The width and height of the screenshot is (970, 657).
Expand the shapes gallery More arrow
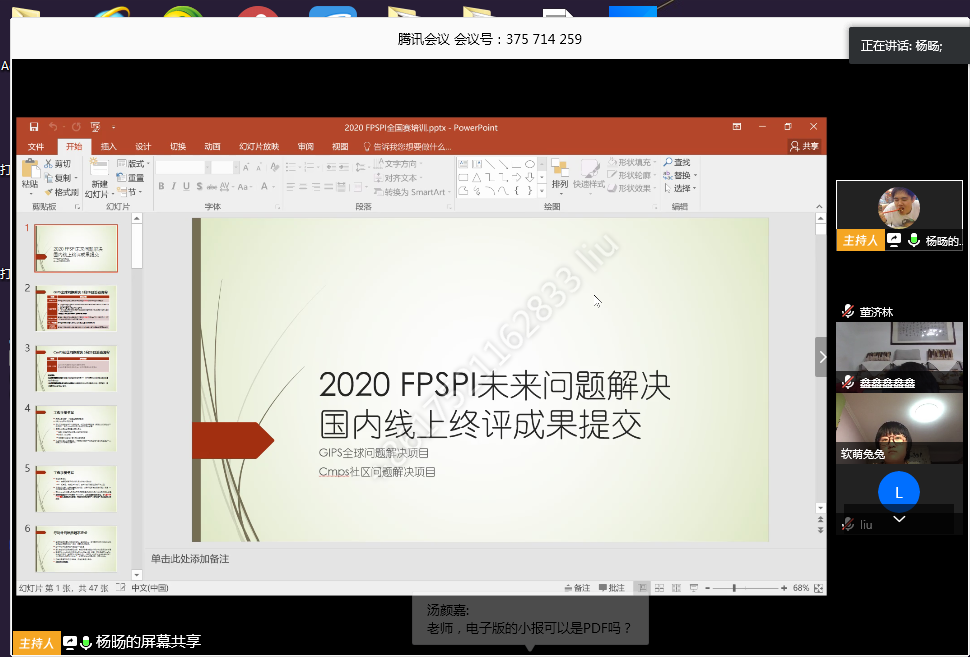pyautogui.click(x=542, y=191)
